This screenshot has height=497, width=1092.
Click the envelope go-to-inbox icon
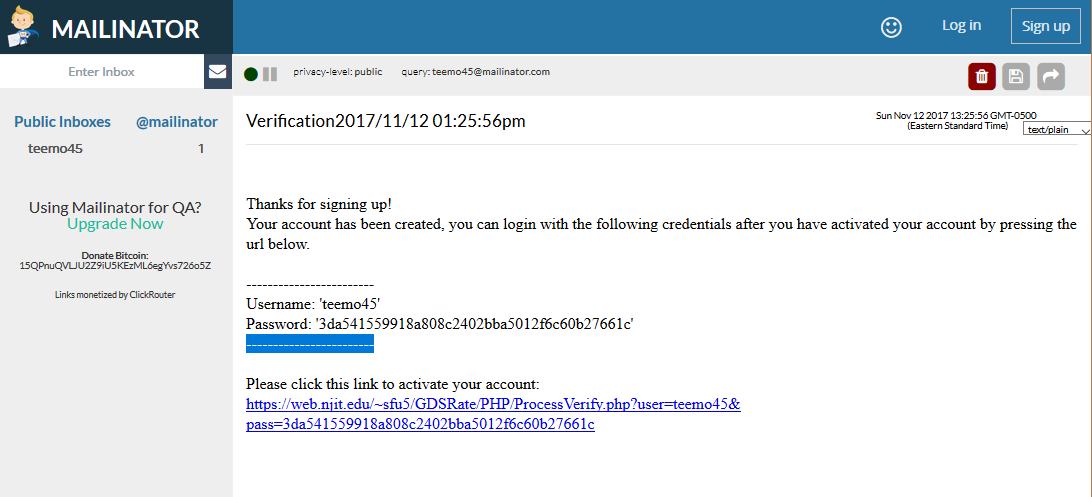click(x=218, y=72)
